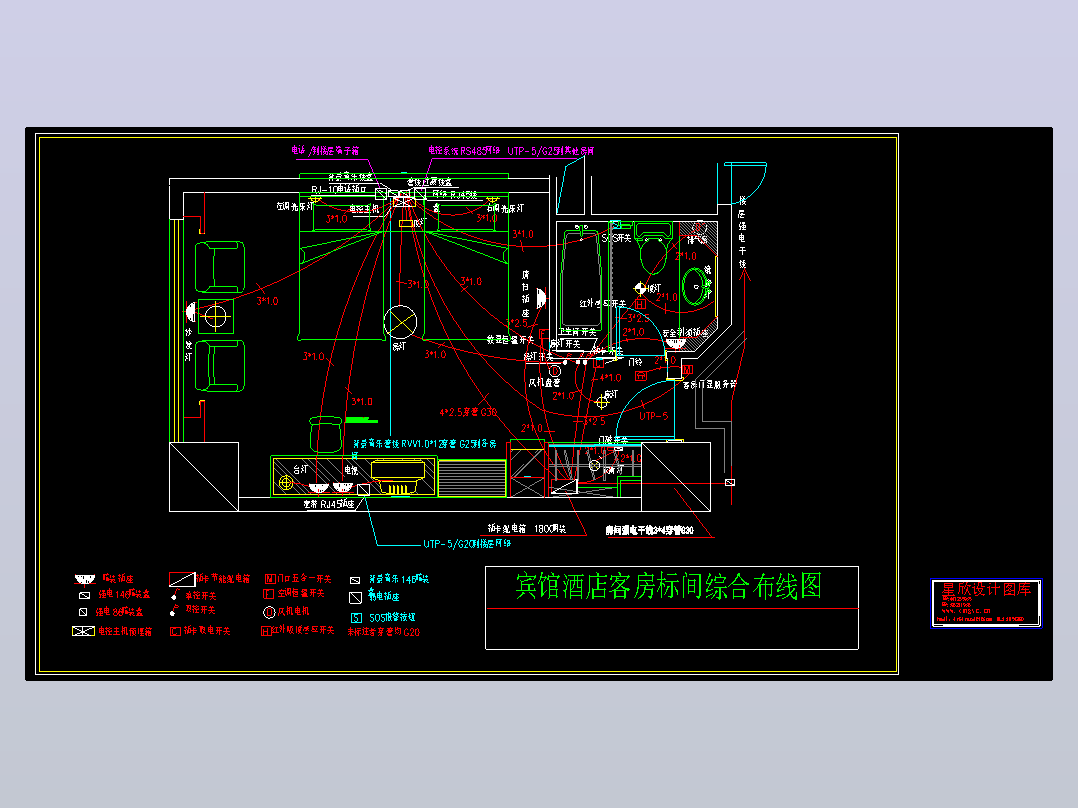Click the 房间强电干线3*4穿管G30 annotation
Screen dimensions: 1078x808
[x=649, y=530]
